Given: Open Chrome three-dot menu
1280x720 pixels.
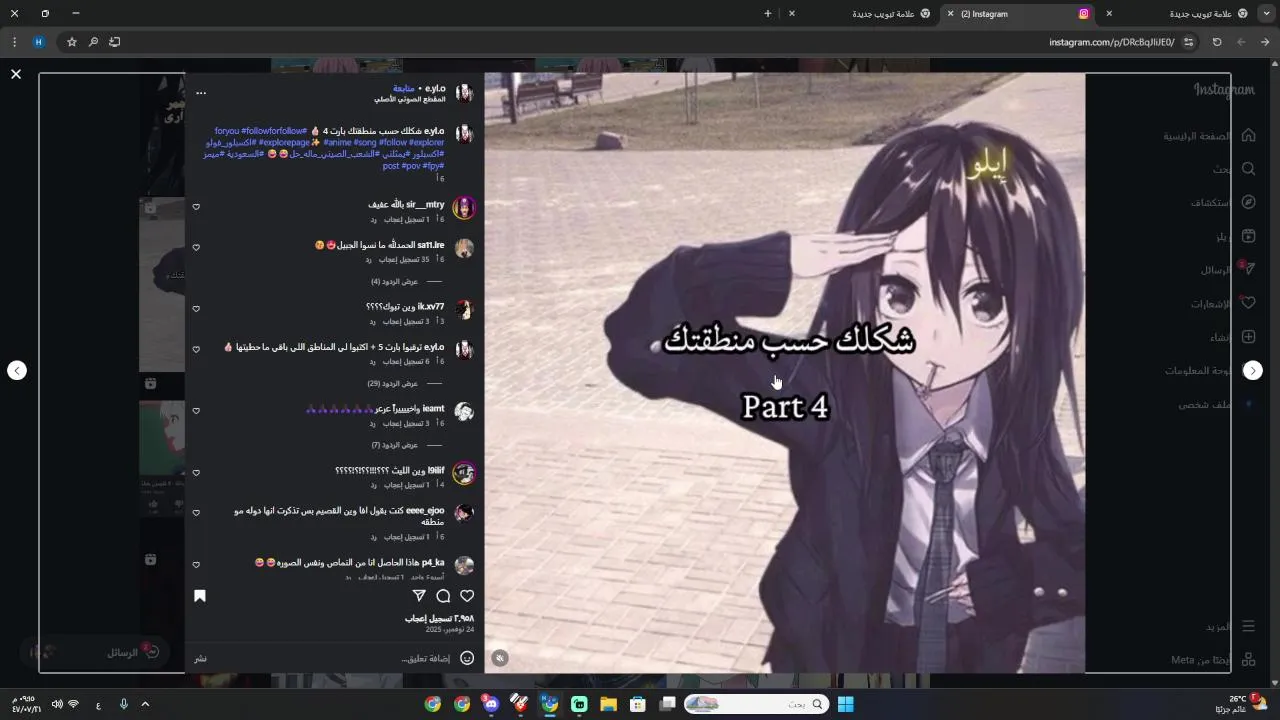Looking at the screenshot, I should 14,42.
